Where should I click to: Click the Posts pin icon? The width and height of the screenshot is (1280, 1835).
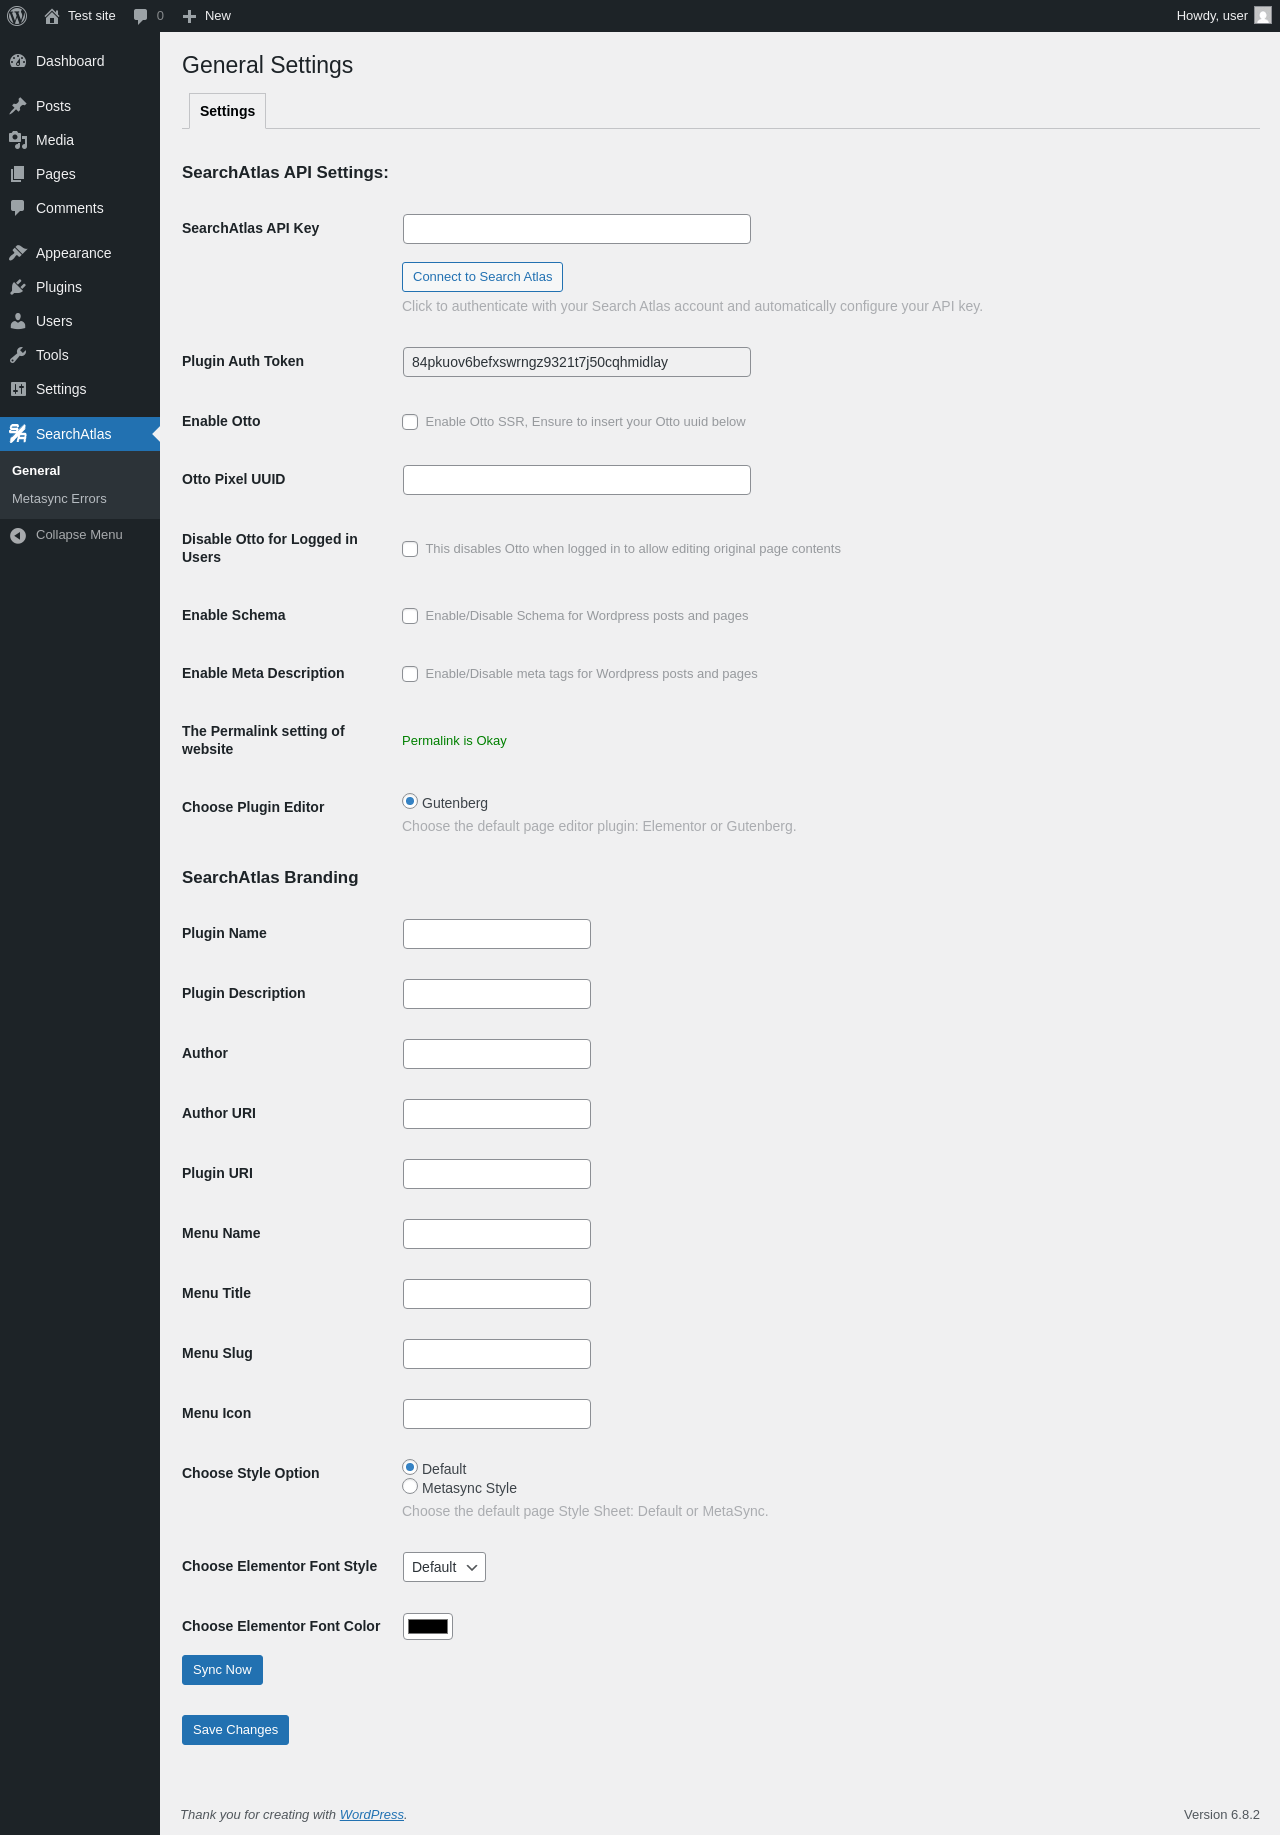click(18, 106)
